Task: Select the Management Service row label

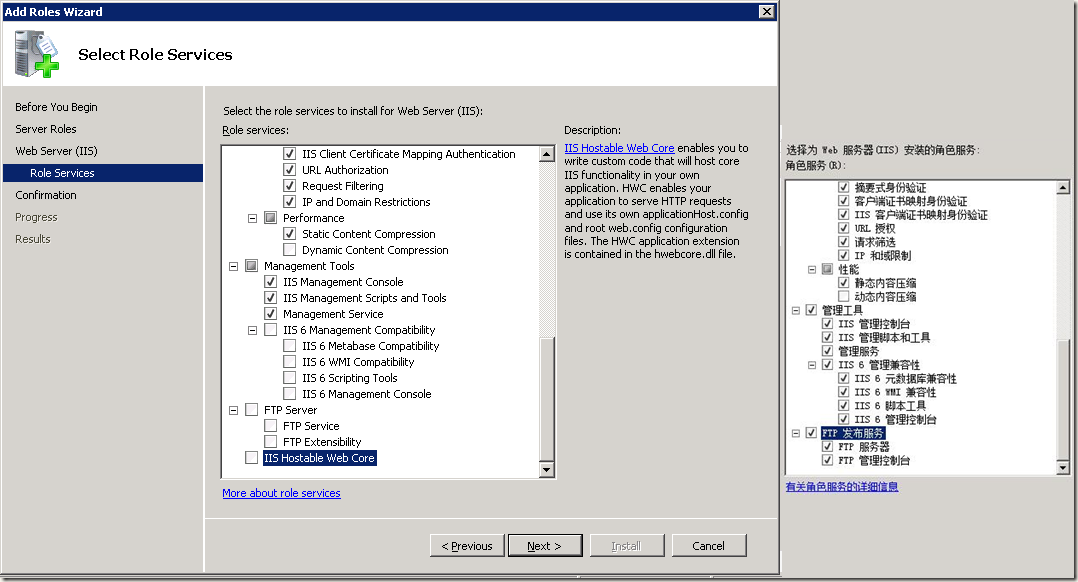Action: (x=333, y=314)
